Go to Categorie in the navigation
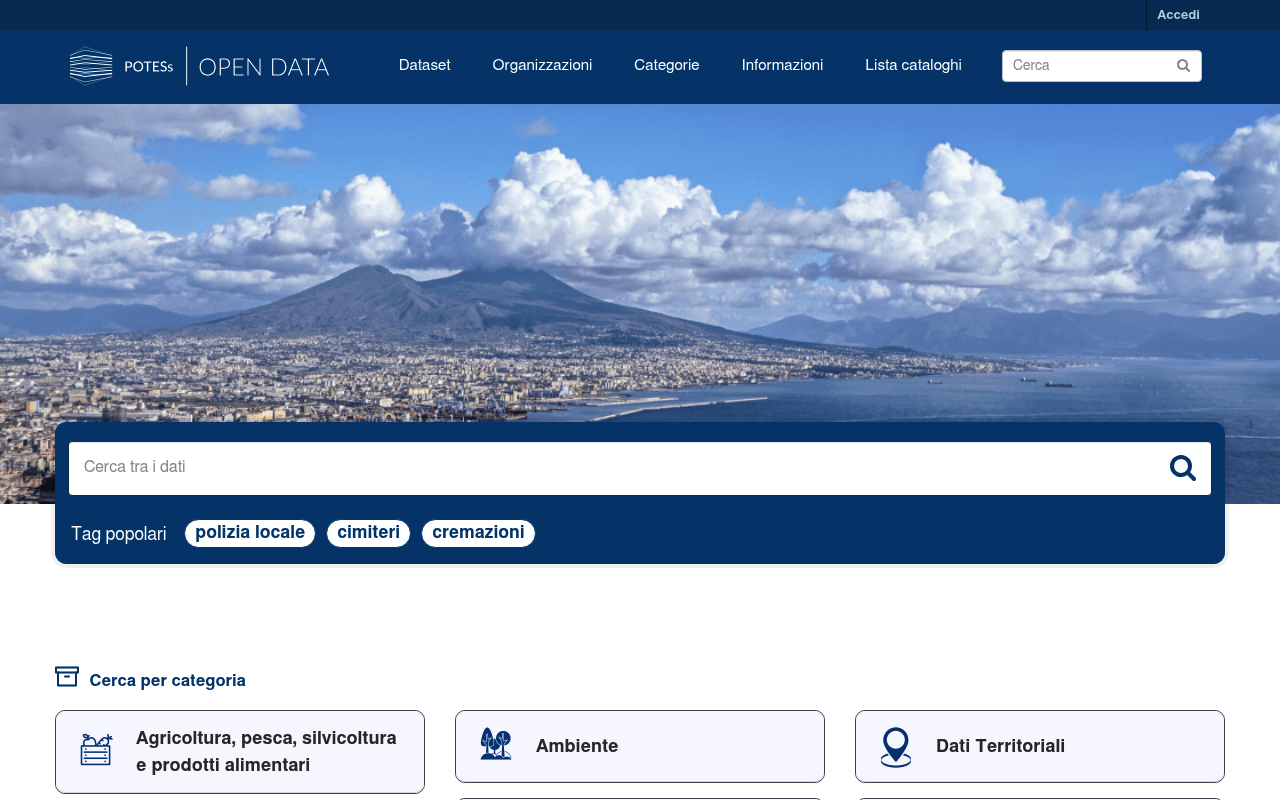This screenshot has width=1280, height=800. click(x=667, y=66)
